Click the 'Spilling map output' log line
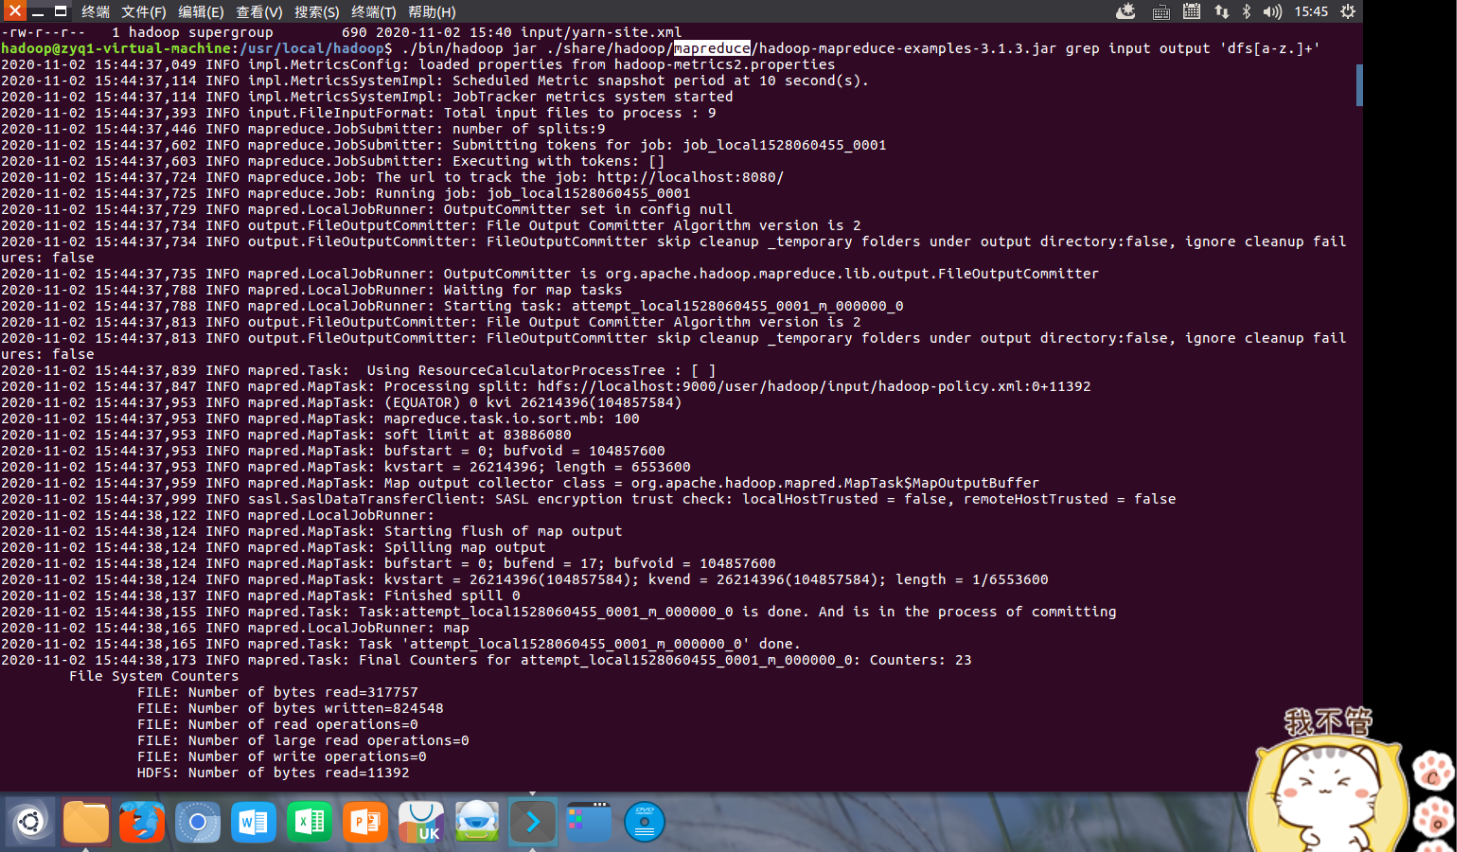This screenshot has width=1457, height=852. tap(273, 547)
